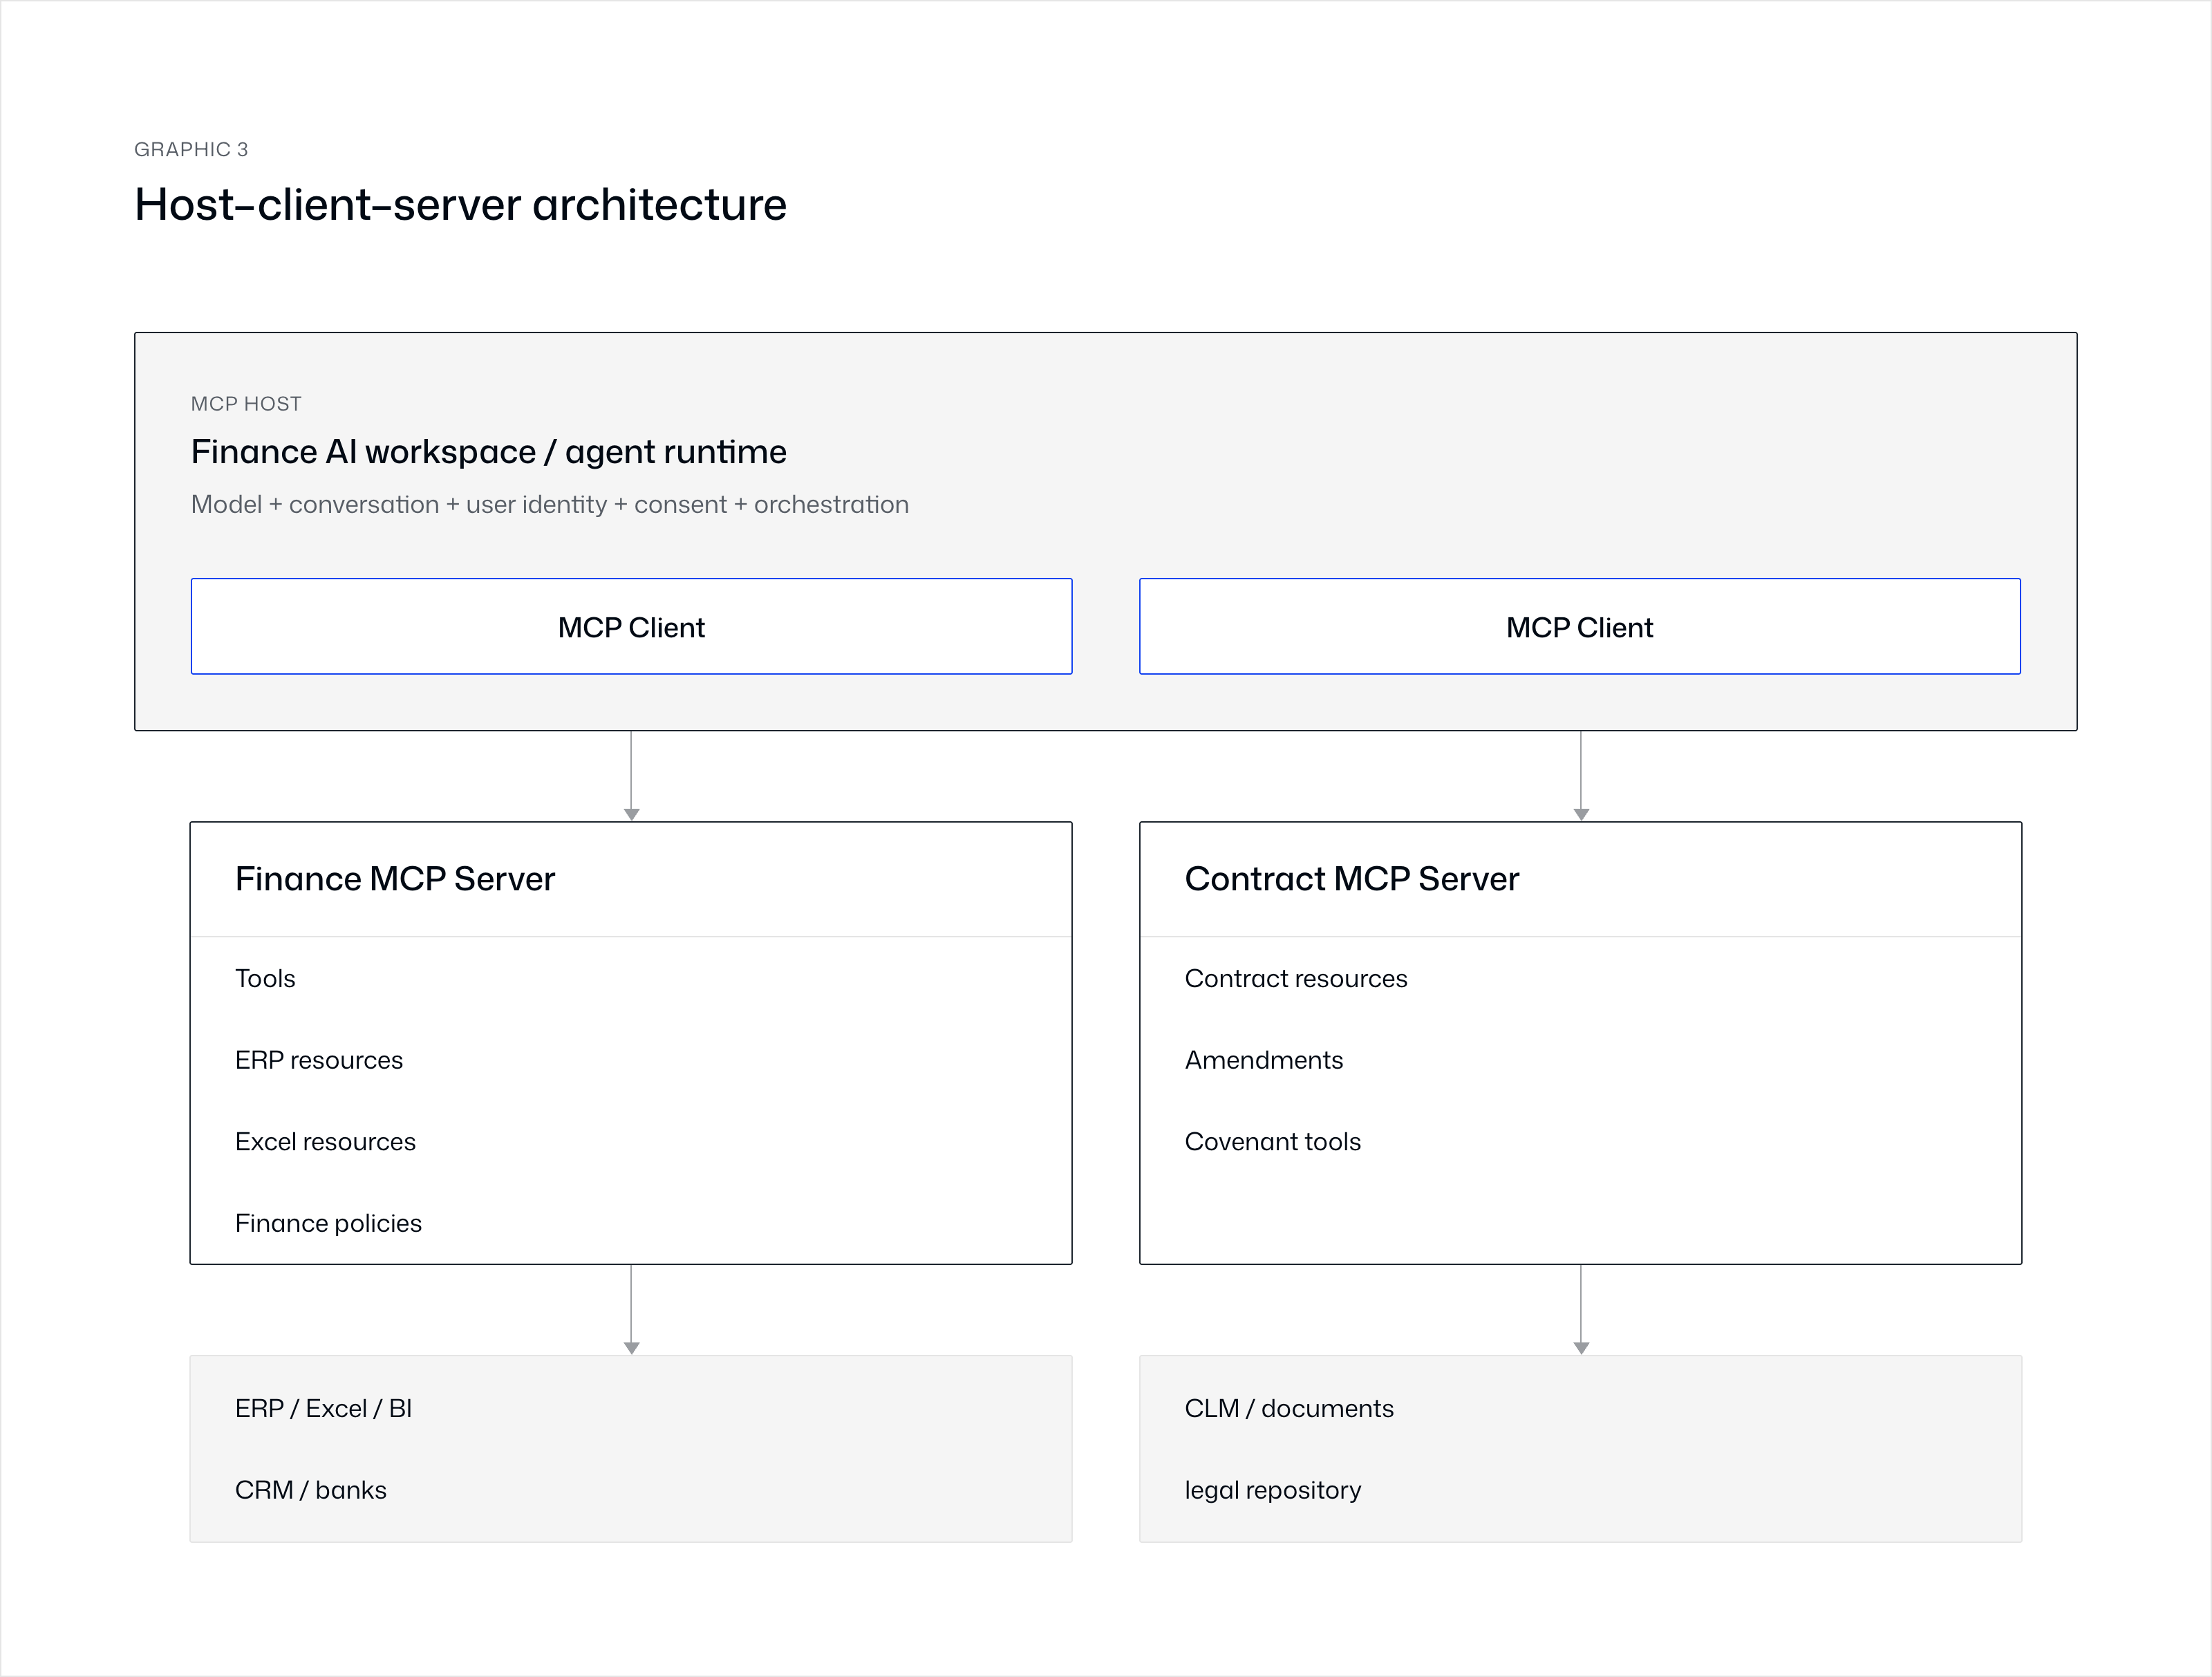Click 'Excel resources' row
Viewport: 2212px width, 1677px height.
[x=325, y=1142]
